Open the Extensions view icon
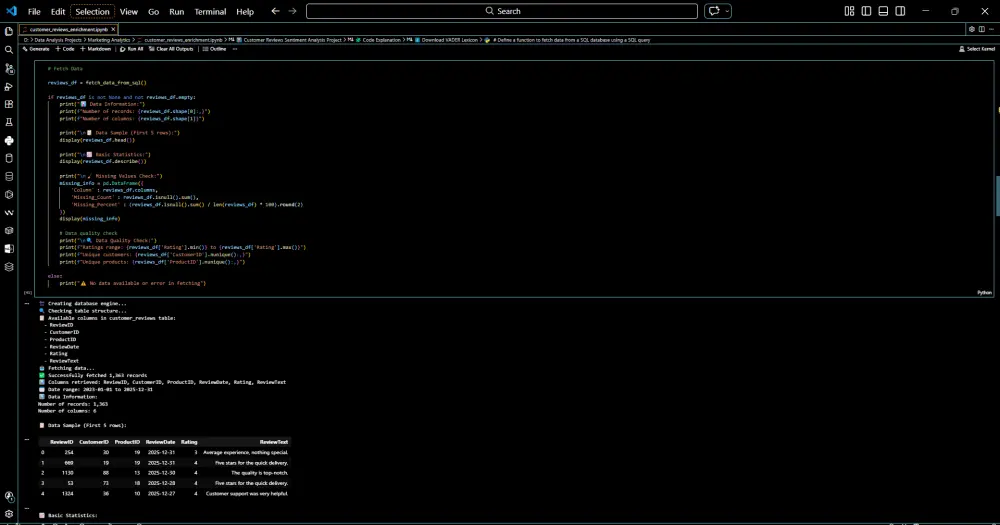 click(9, 104)
